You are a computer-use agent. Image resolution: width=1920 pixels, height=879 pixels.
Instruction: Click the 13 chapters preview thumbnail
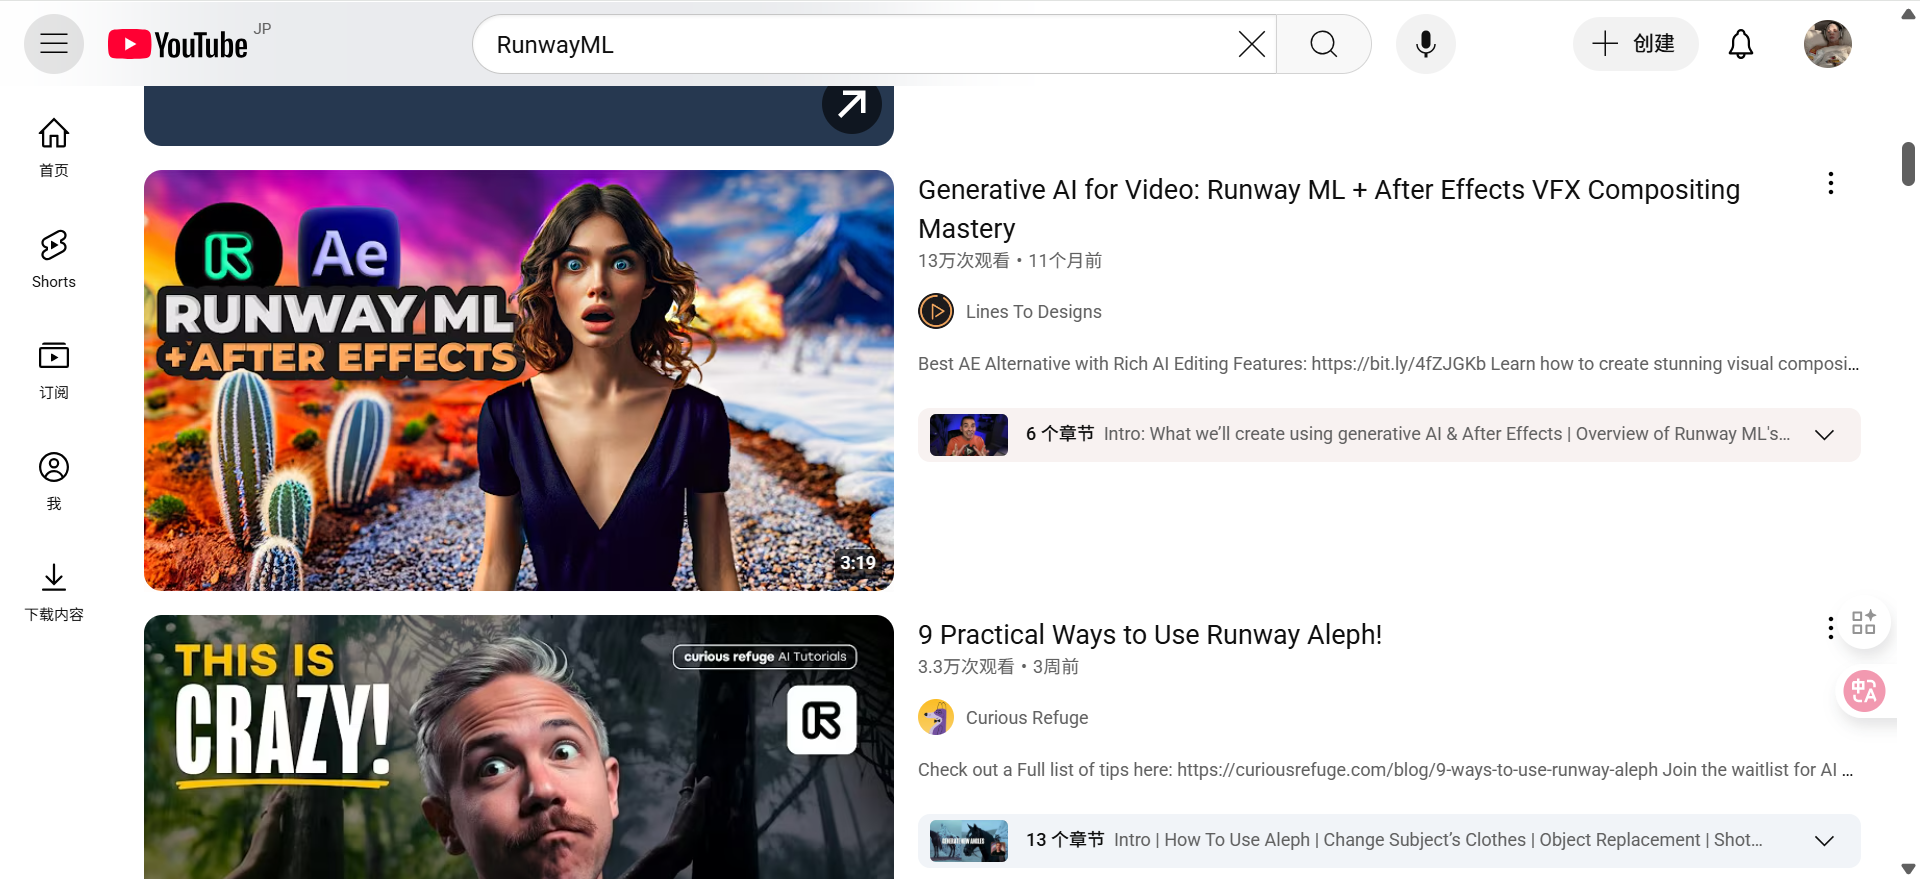969,841
